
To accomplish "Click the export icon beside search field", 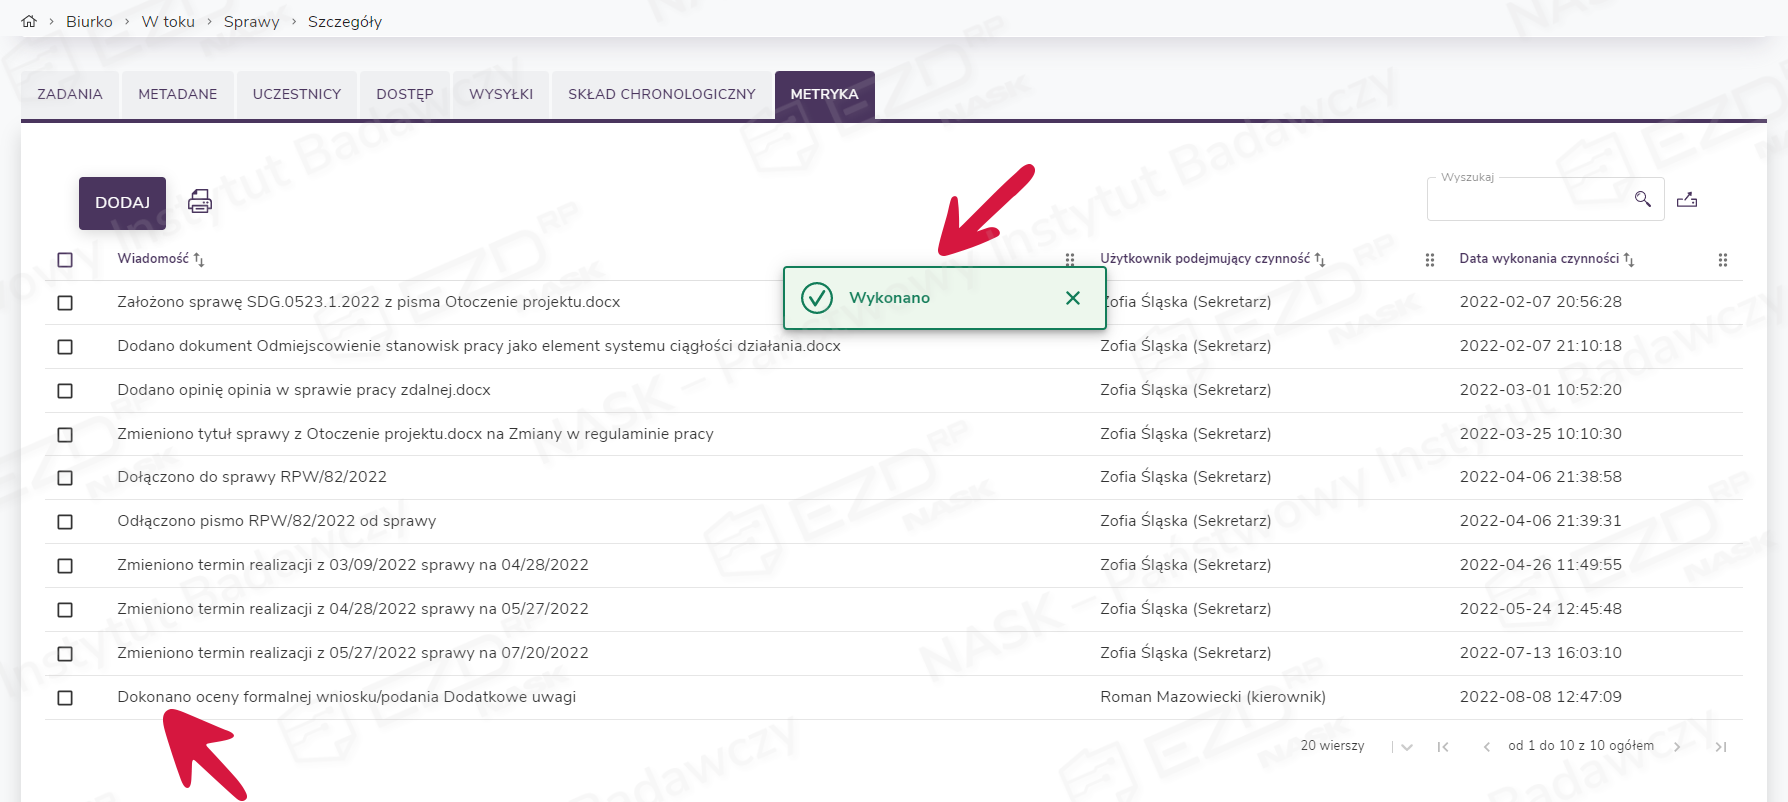I will (x=1687, y=200).
